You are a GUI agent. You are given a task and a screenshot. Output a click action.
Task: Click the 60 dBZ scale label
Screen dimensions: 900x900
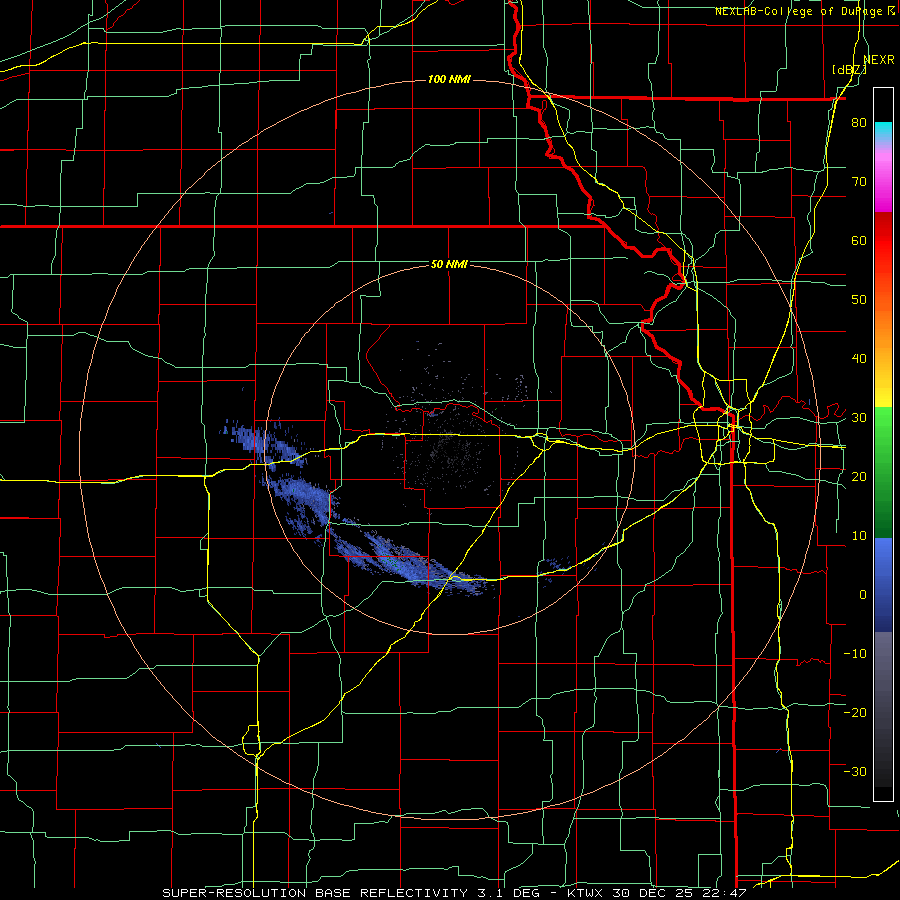point(859,240)
